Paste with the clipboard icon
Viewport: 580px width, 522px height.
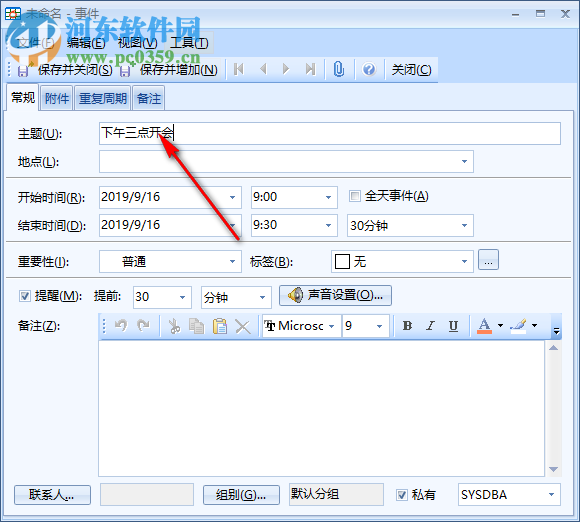(220, 326)
